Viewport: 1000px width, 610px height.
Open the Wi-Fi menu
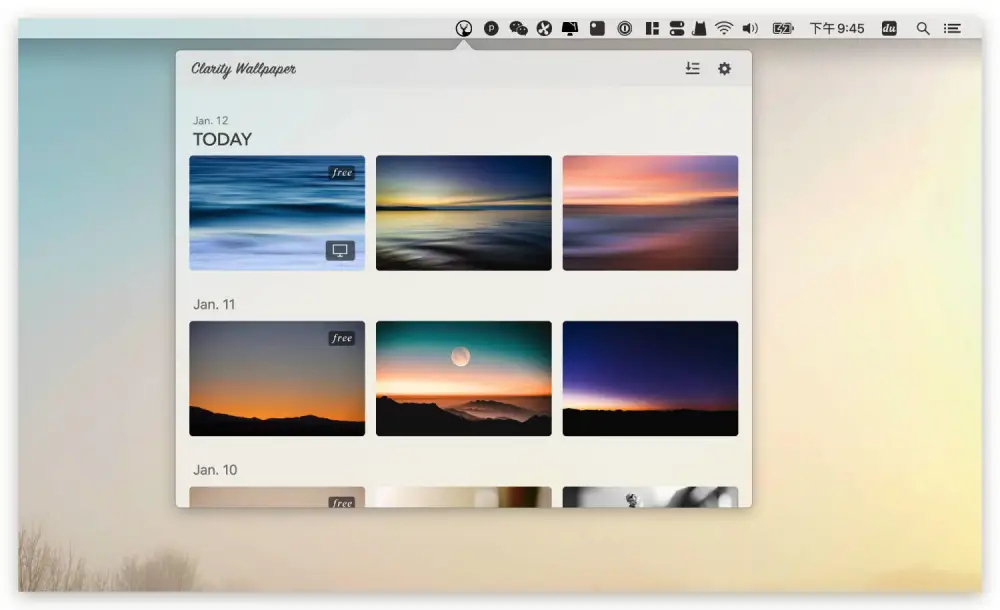click(x=724, y=28)
